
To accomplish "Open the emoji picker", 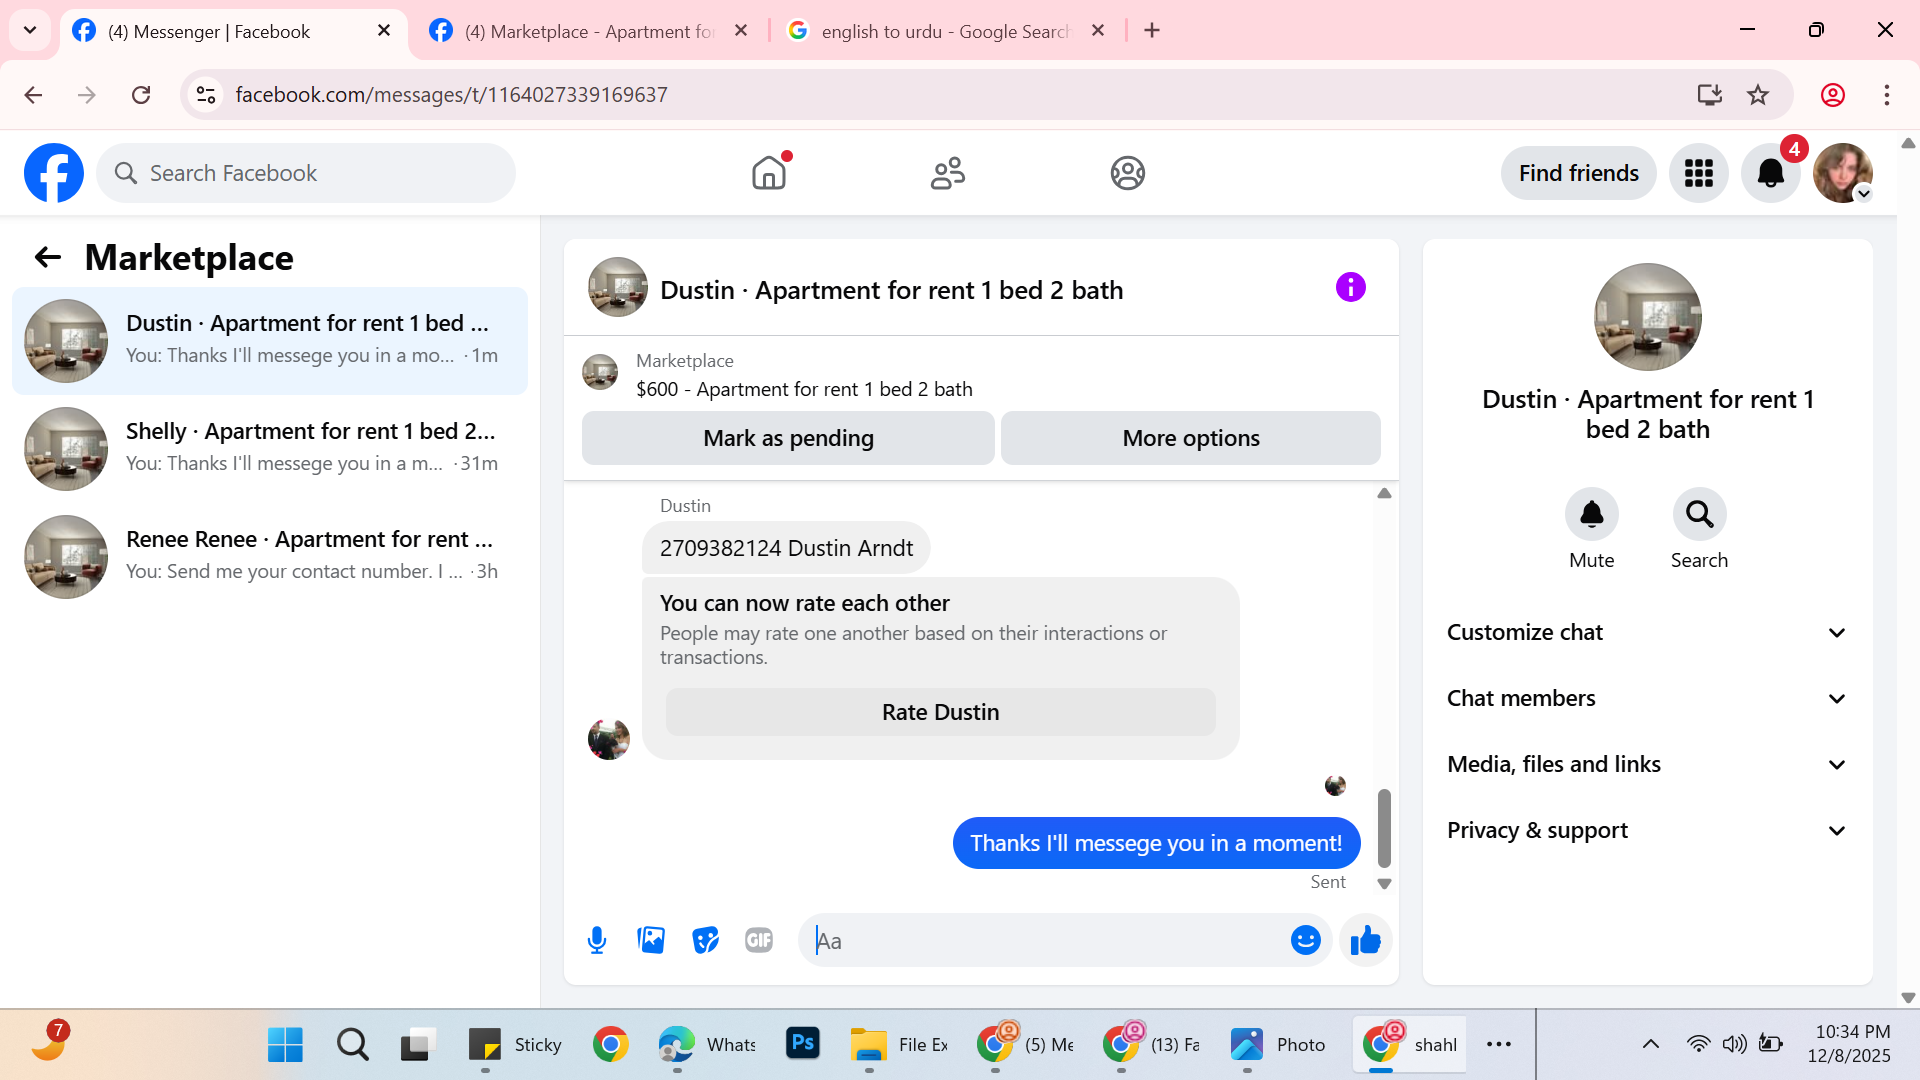I will (x=1305, y=940).
